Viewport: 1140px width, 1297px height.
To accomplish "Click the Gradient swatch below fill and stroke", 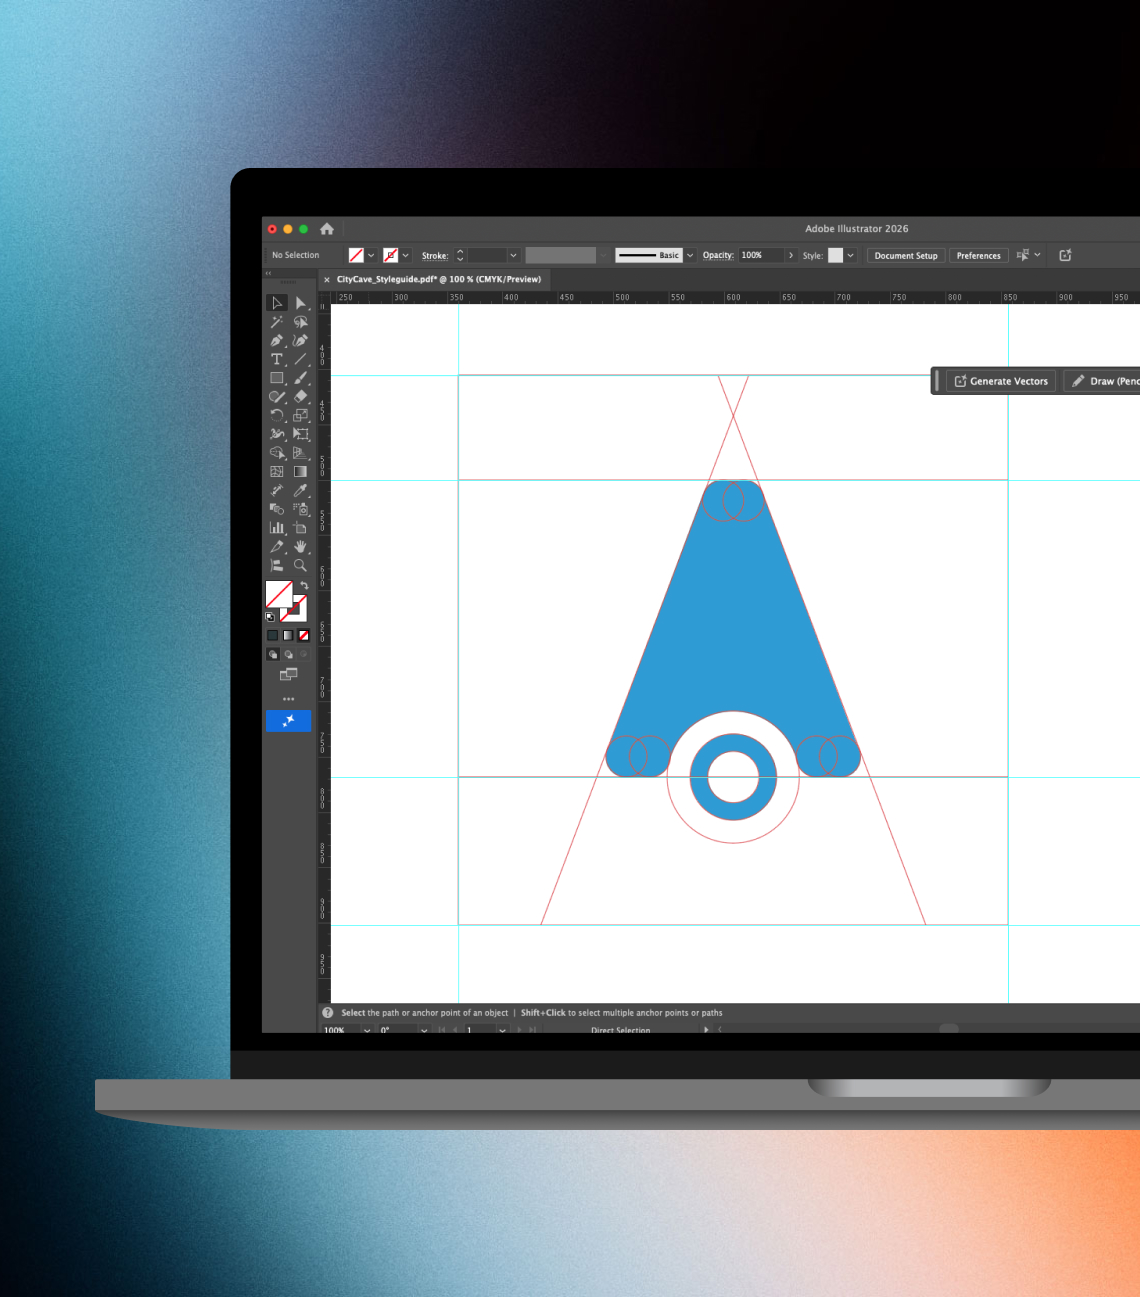I will pos(289,634).
